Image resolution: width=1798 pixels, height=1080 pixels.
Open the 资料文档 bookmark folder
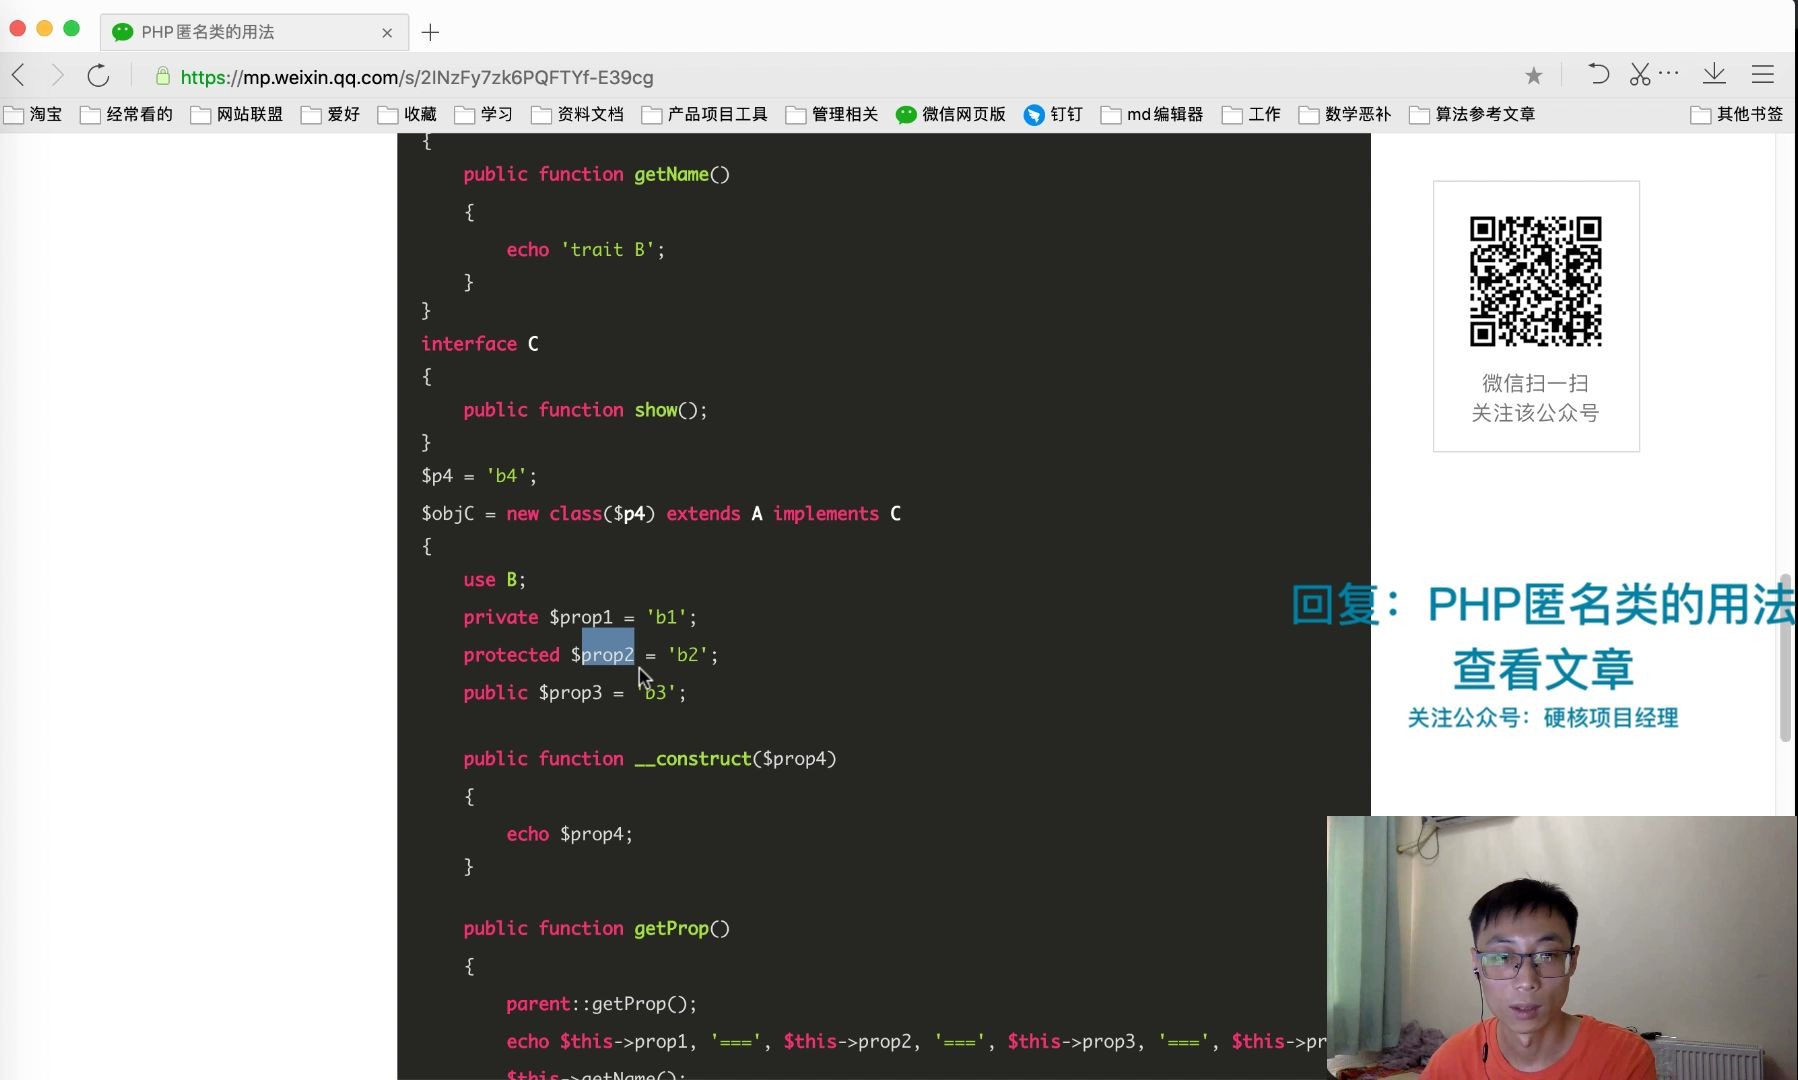[578, 115]
